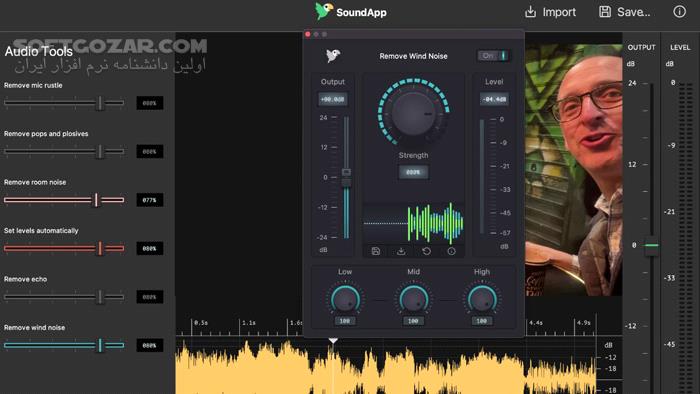This screenshot has height=394, width=700.
Task: Click the Strength percent value field
Action: [413, 172]
